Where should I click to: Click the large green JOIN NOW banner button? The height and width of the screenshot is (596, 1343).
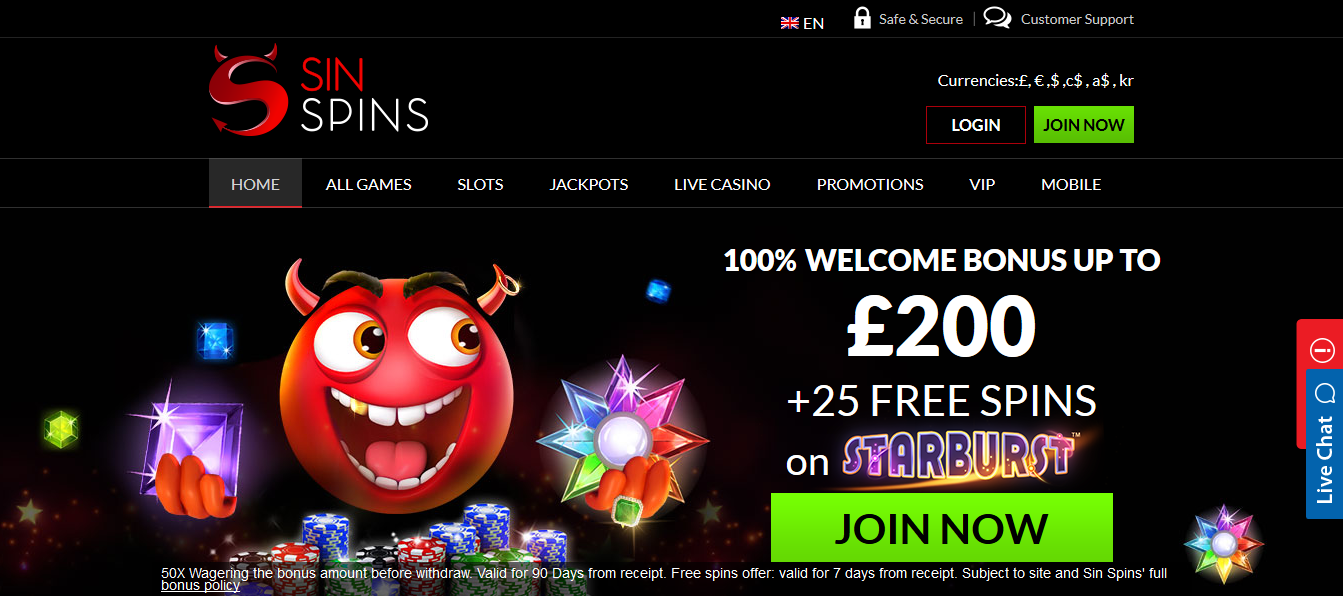click(x=942, y=527)
